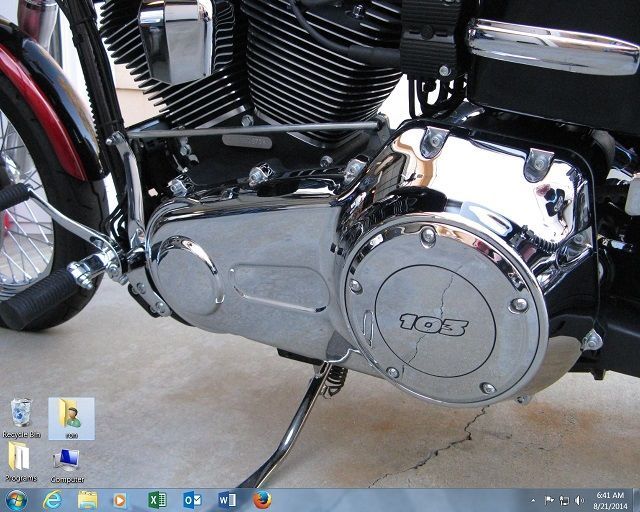This screenshot has width=640, height=512.
Task: Click the clock showing 6:41 AM
Action: [x=610, y=500]
